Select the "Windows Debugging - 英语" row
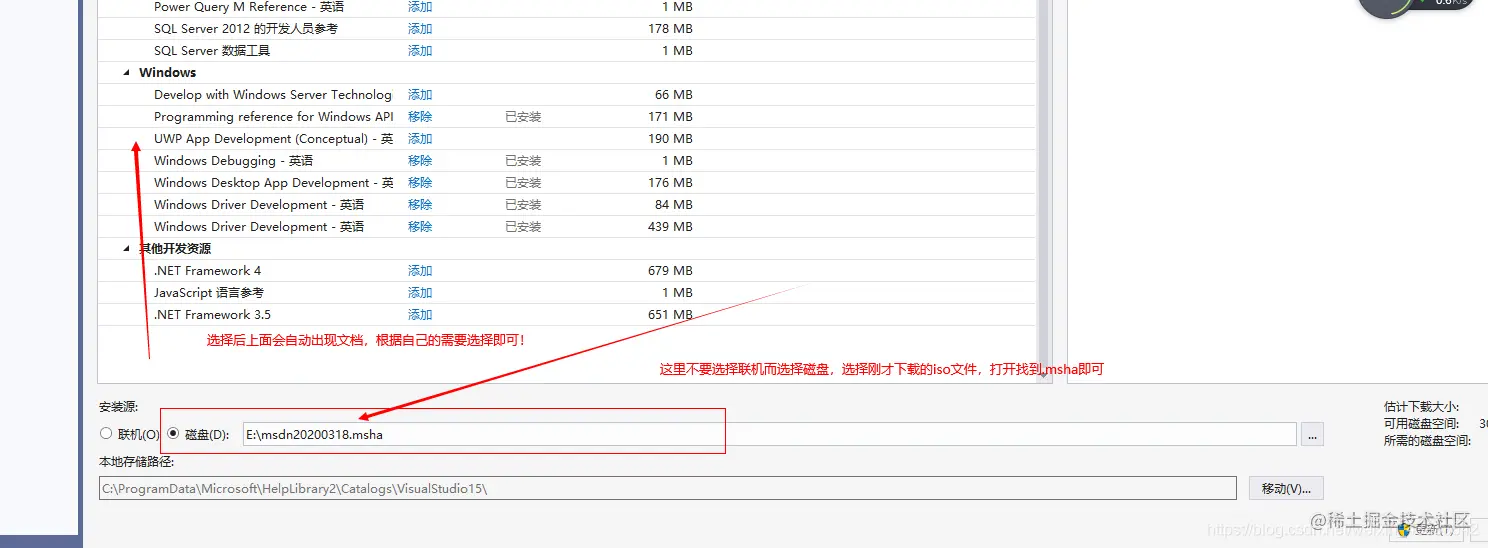 click(233, 161)
